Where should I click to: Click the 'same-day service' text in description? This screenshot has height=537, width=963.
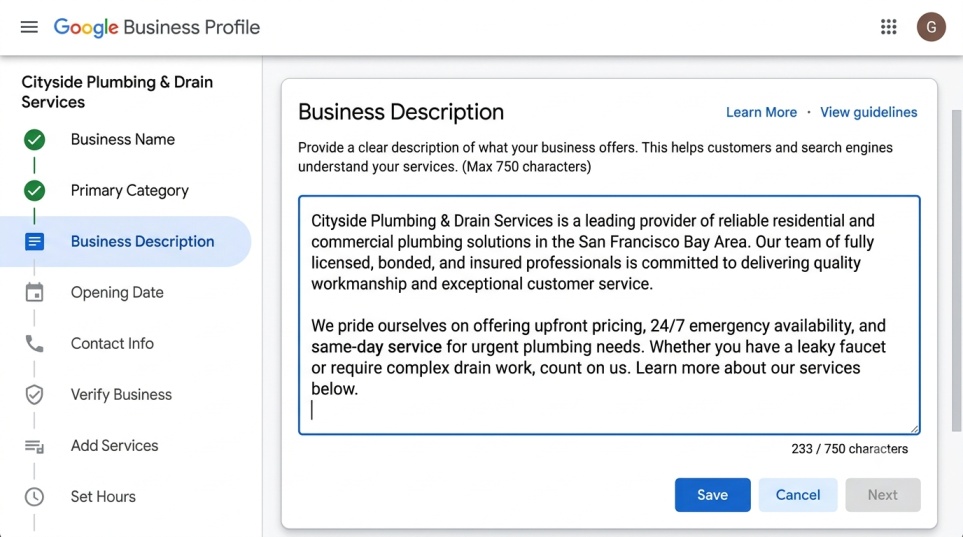pos(376,347)
